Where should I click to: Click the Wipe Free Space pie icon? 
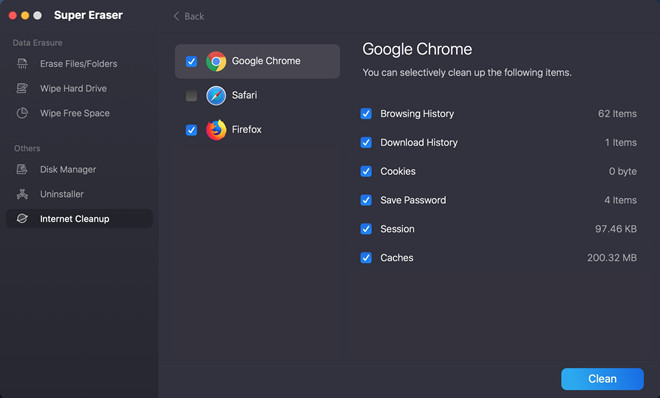22,113
